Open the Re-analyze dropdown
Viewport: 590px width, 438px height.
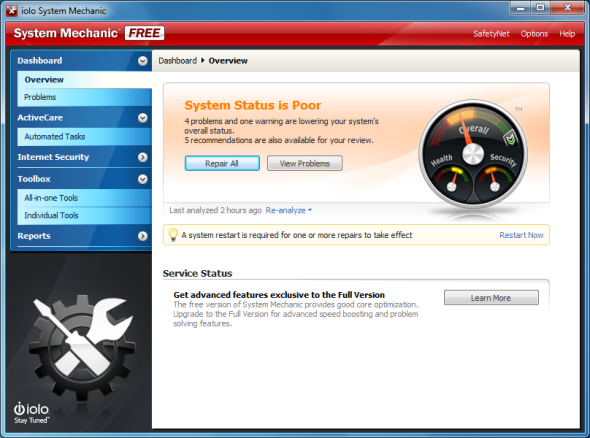289,210
